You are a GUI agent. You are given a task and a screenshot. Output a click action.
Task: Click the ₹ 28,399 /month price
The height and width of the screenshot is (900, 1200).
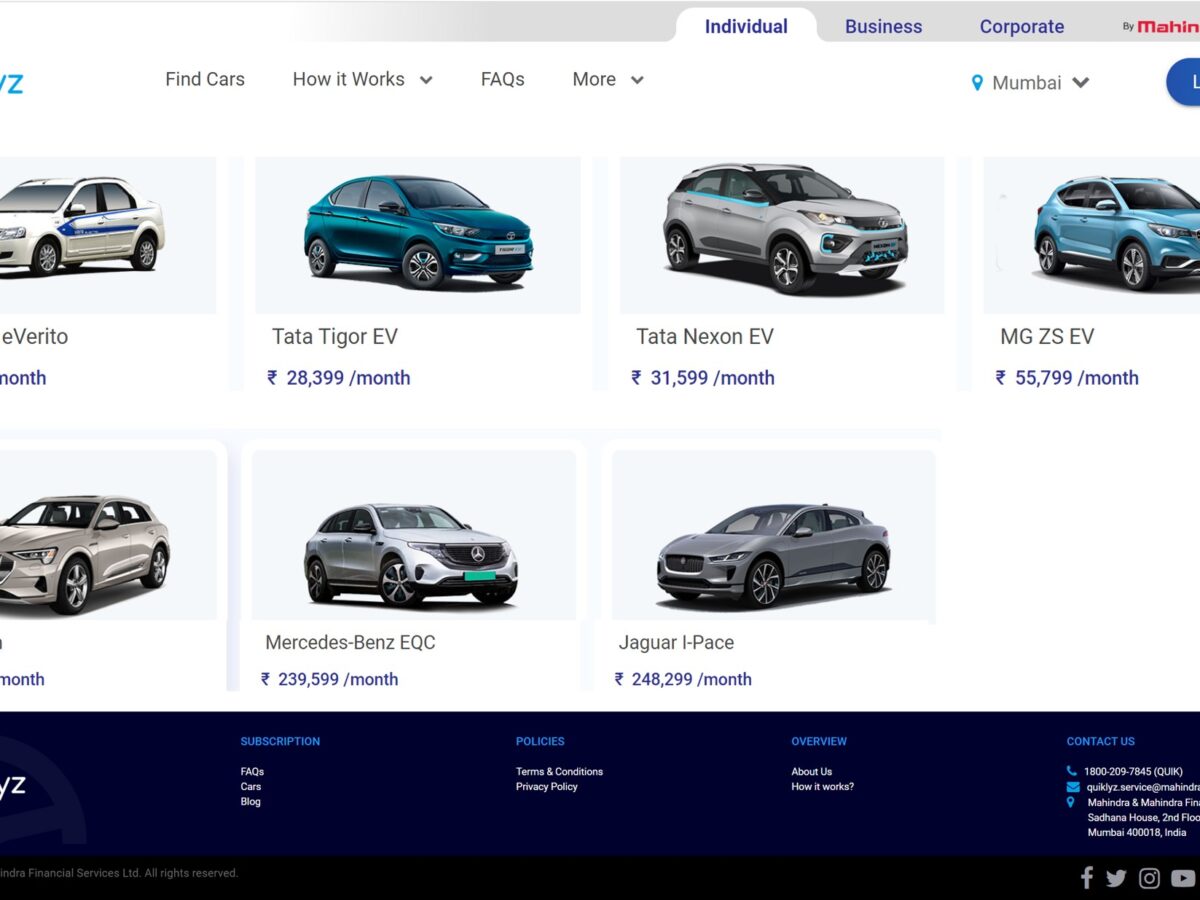tap(339, 378)
